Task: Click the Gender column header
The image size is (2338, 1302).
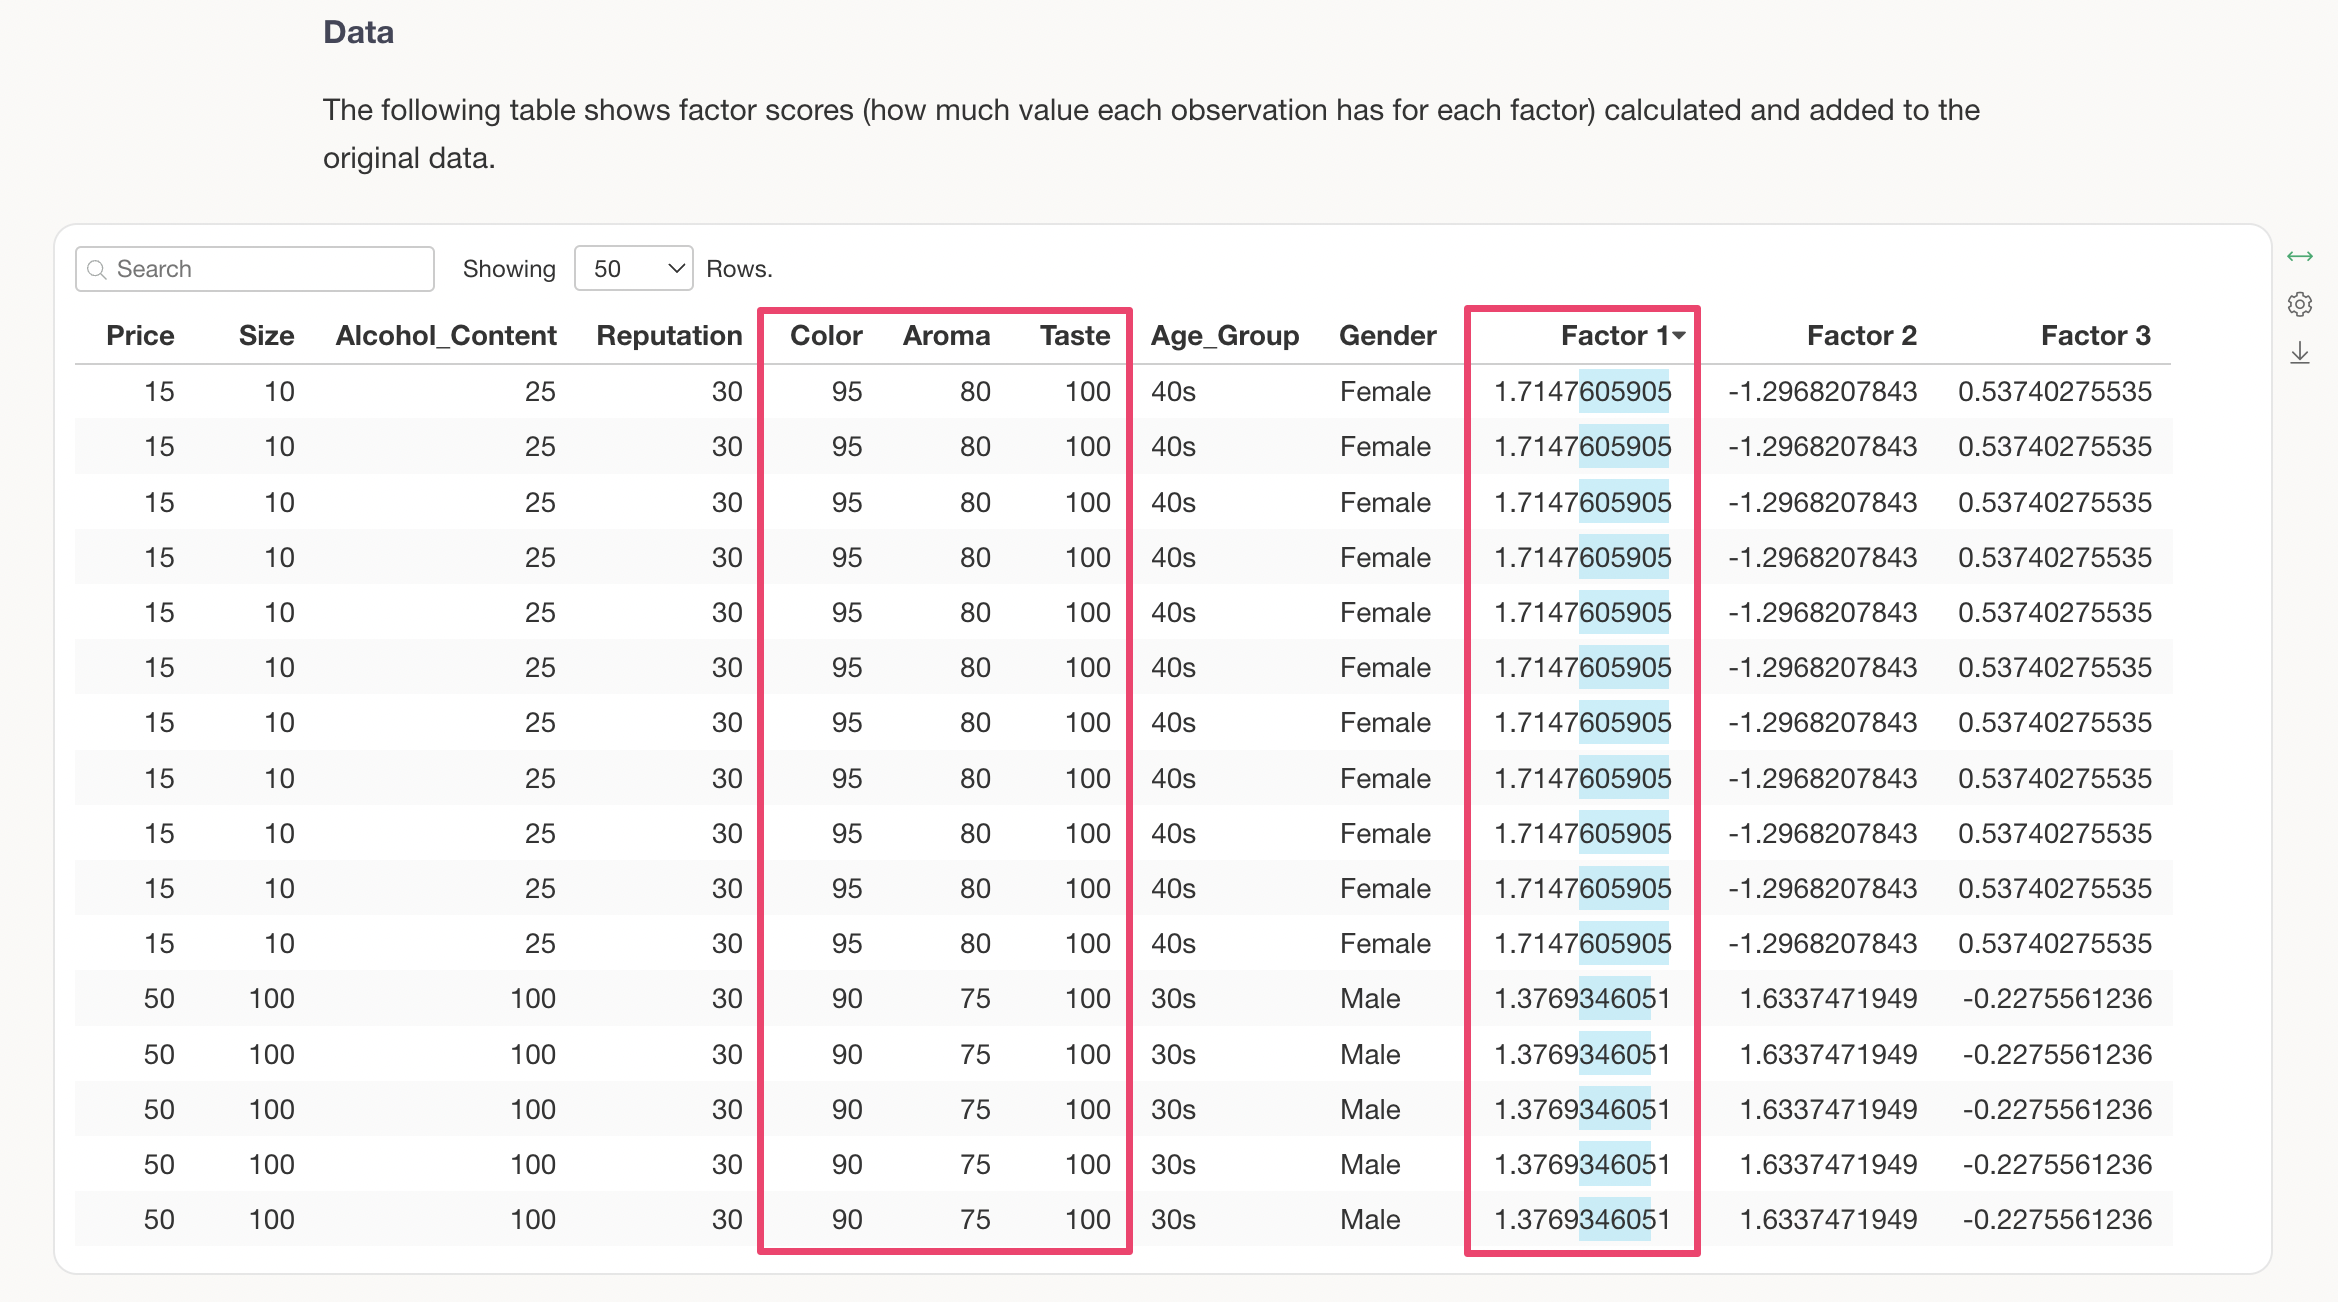Action: tap(1387, 336)
